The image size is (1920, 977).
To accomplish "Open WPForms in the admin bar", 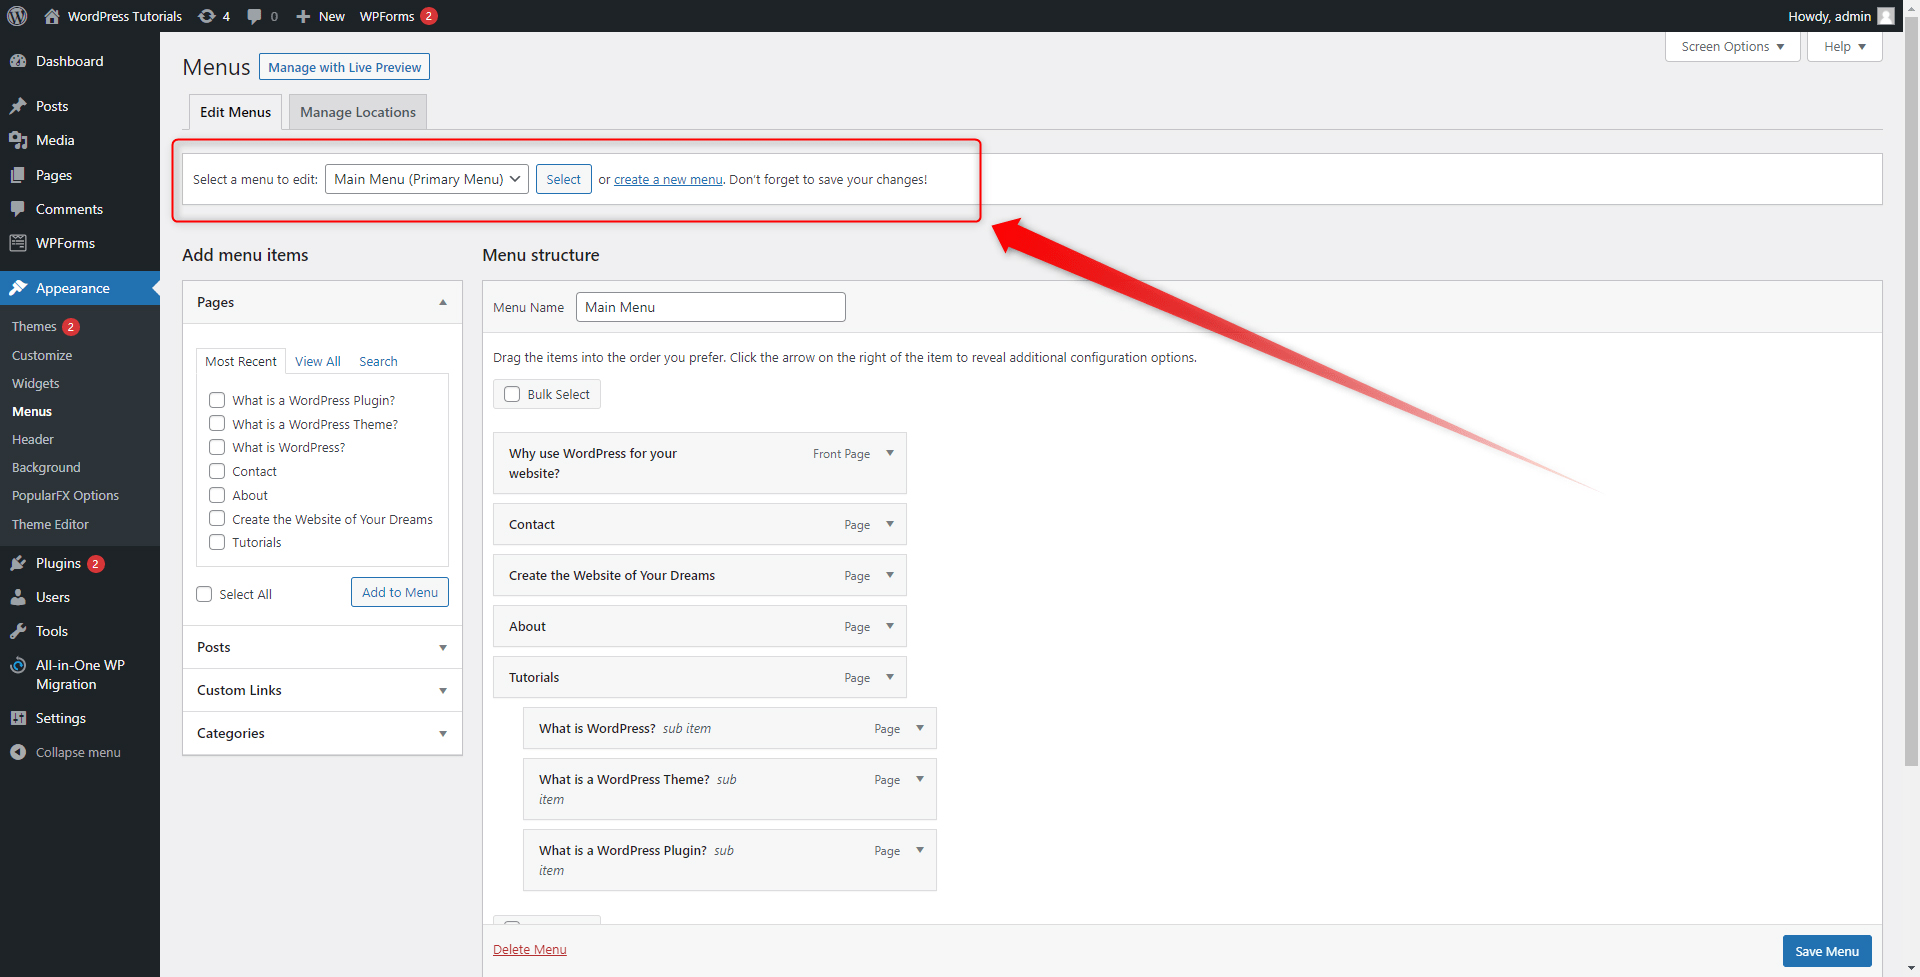I will click(398, 16).
